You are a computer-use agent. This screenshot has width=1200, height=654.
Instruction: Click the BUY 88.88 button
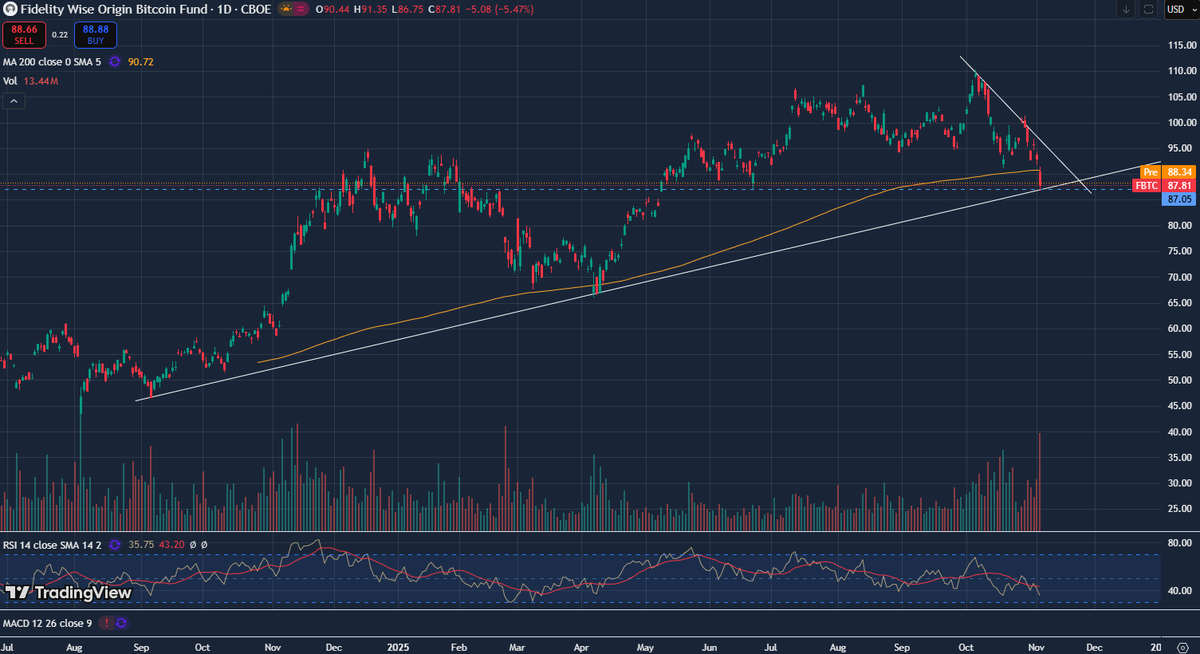pyautogui.click(x=95, y=35)
